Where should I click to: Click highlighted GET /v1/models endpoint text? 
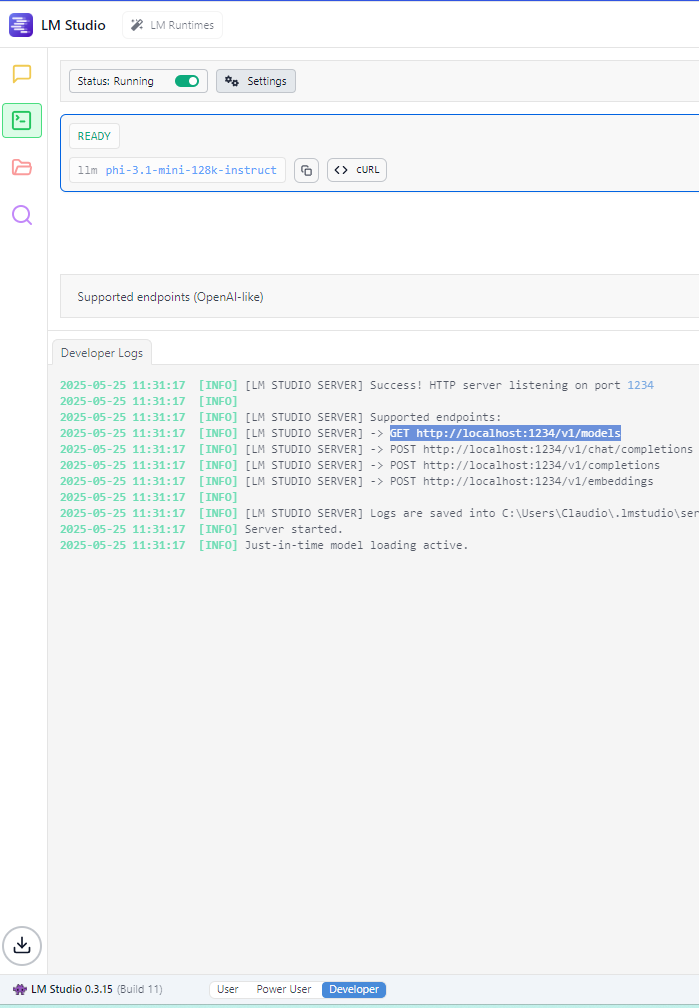click(x=505, y=433)
